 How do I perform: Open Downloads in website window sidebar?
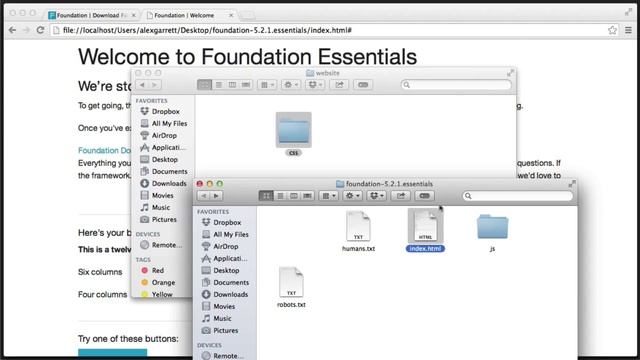(163, 183)
